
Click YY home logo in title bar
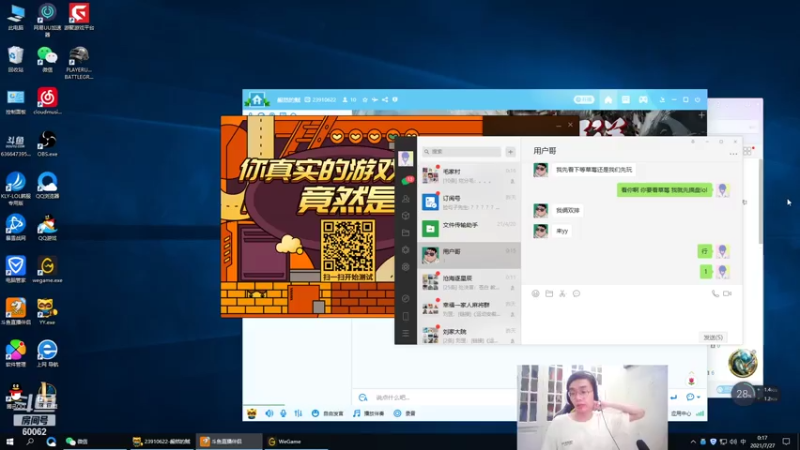(x=257, y=99)
